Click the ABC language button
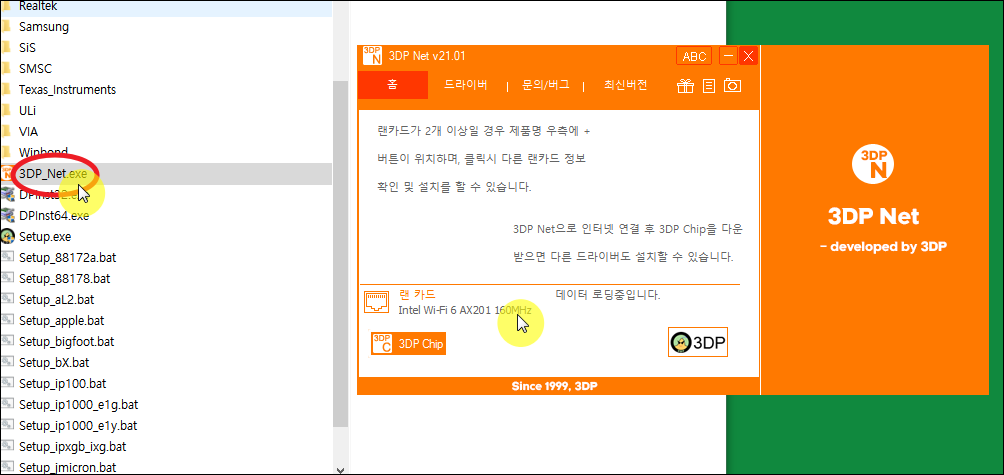 694,56
